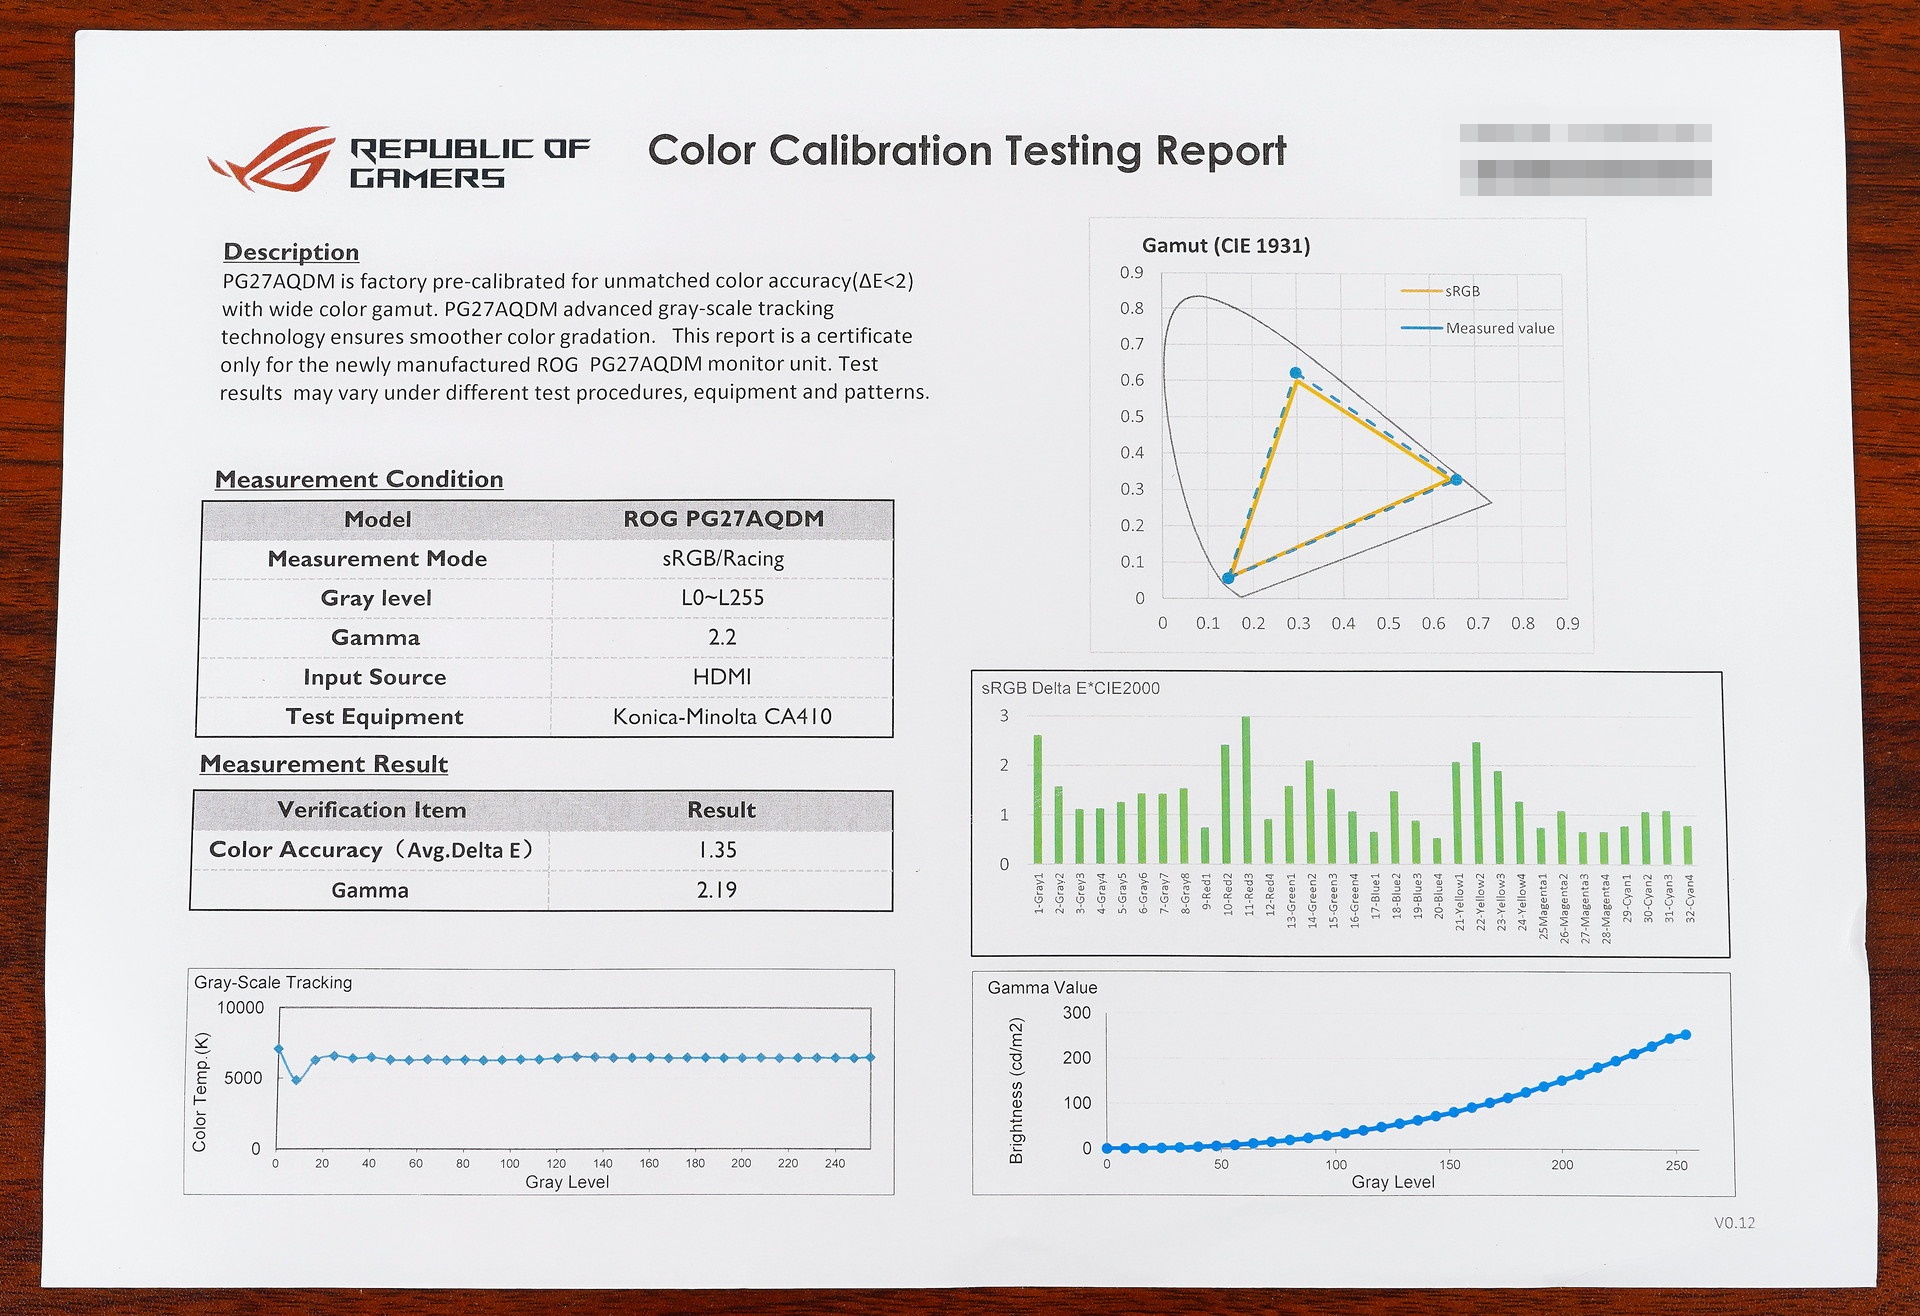Click the ROG PG27AQDM model cell
The width and height of the screenshot is (1920, 1316).
pyautogui.click(x=723, y=519)
